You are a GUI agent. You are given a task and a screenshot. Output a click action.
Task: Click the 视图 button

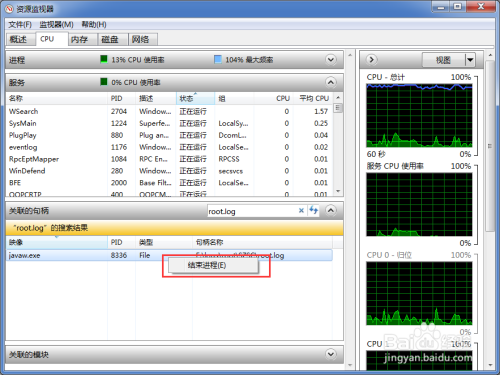444,60
